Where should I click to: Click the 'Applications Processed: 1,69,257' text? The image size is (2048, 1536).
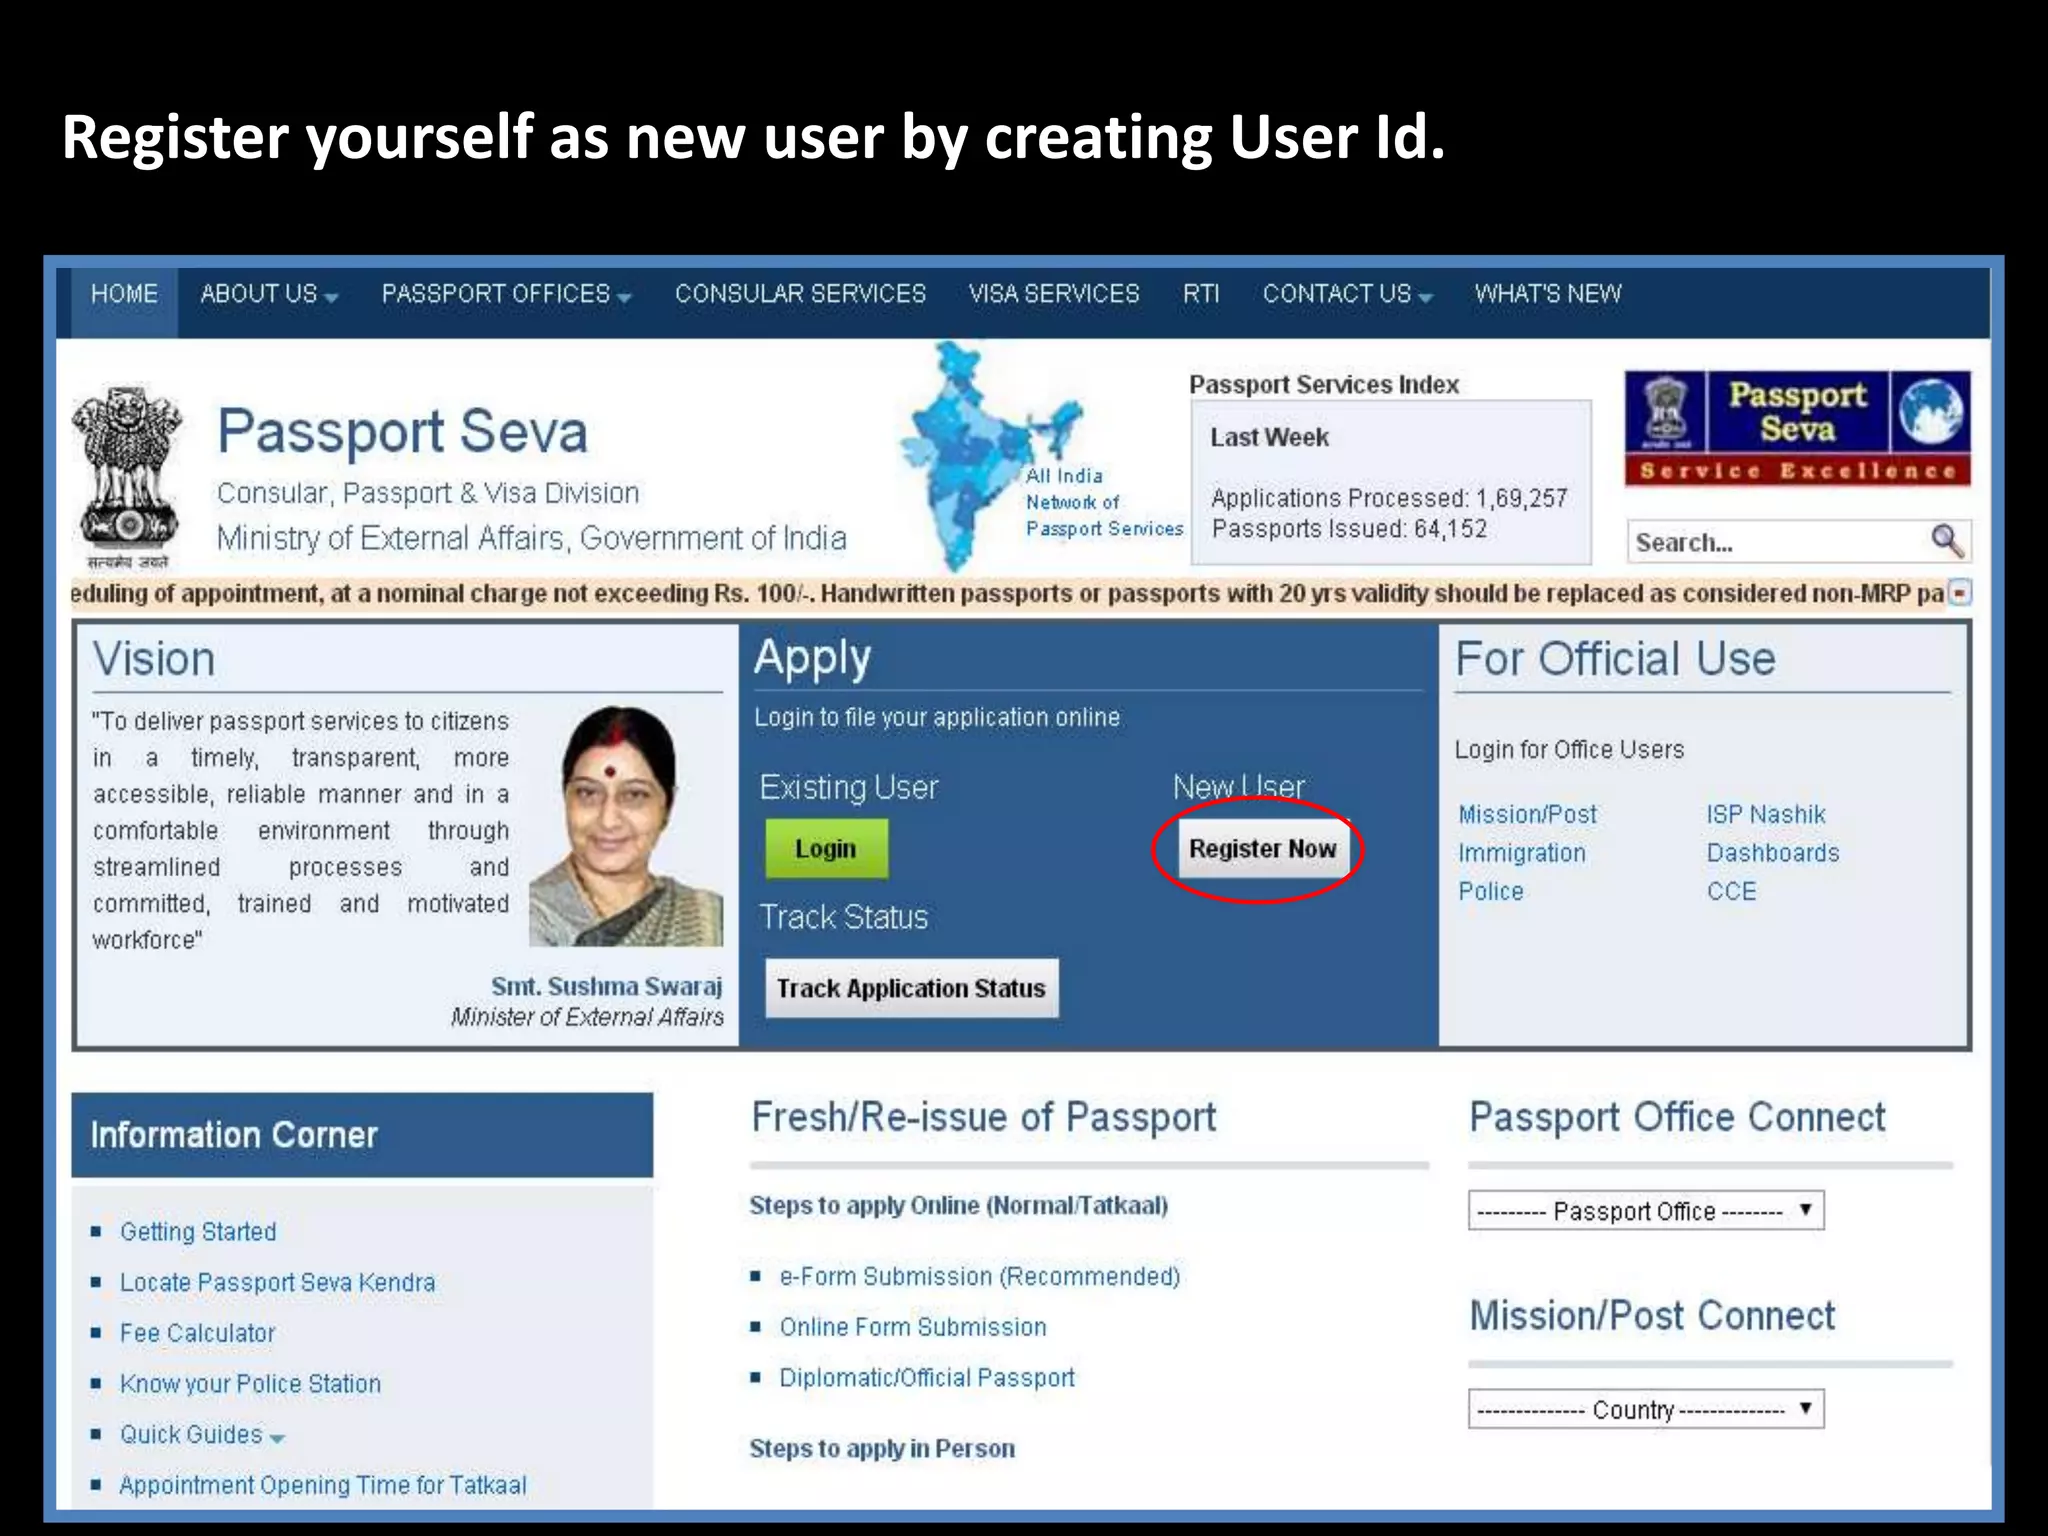point(1389,498)
